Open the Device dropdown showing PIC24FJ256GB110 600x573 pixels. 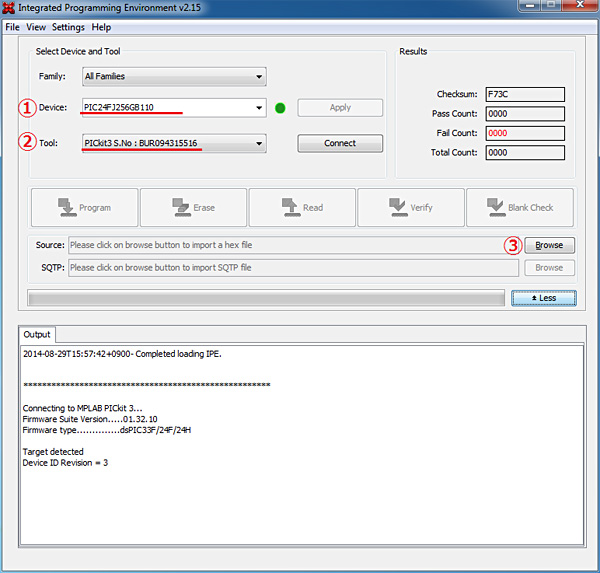point(174,108)
